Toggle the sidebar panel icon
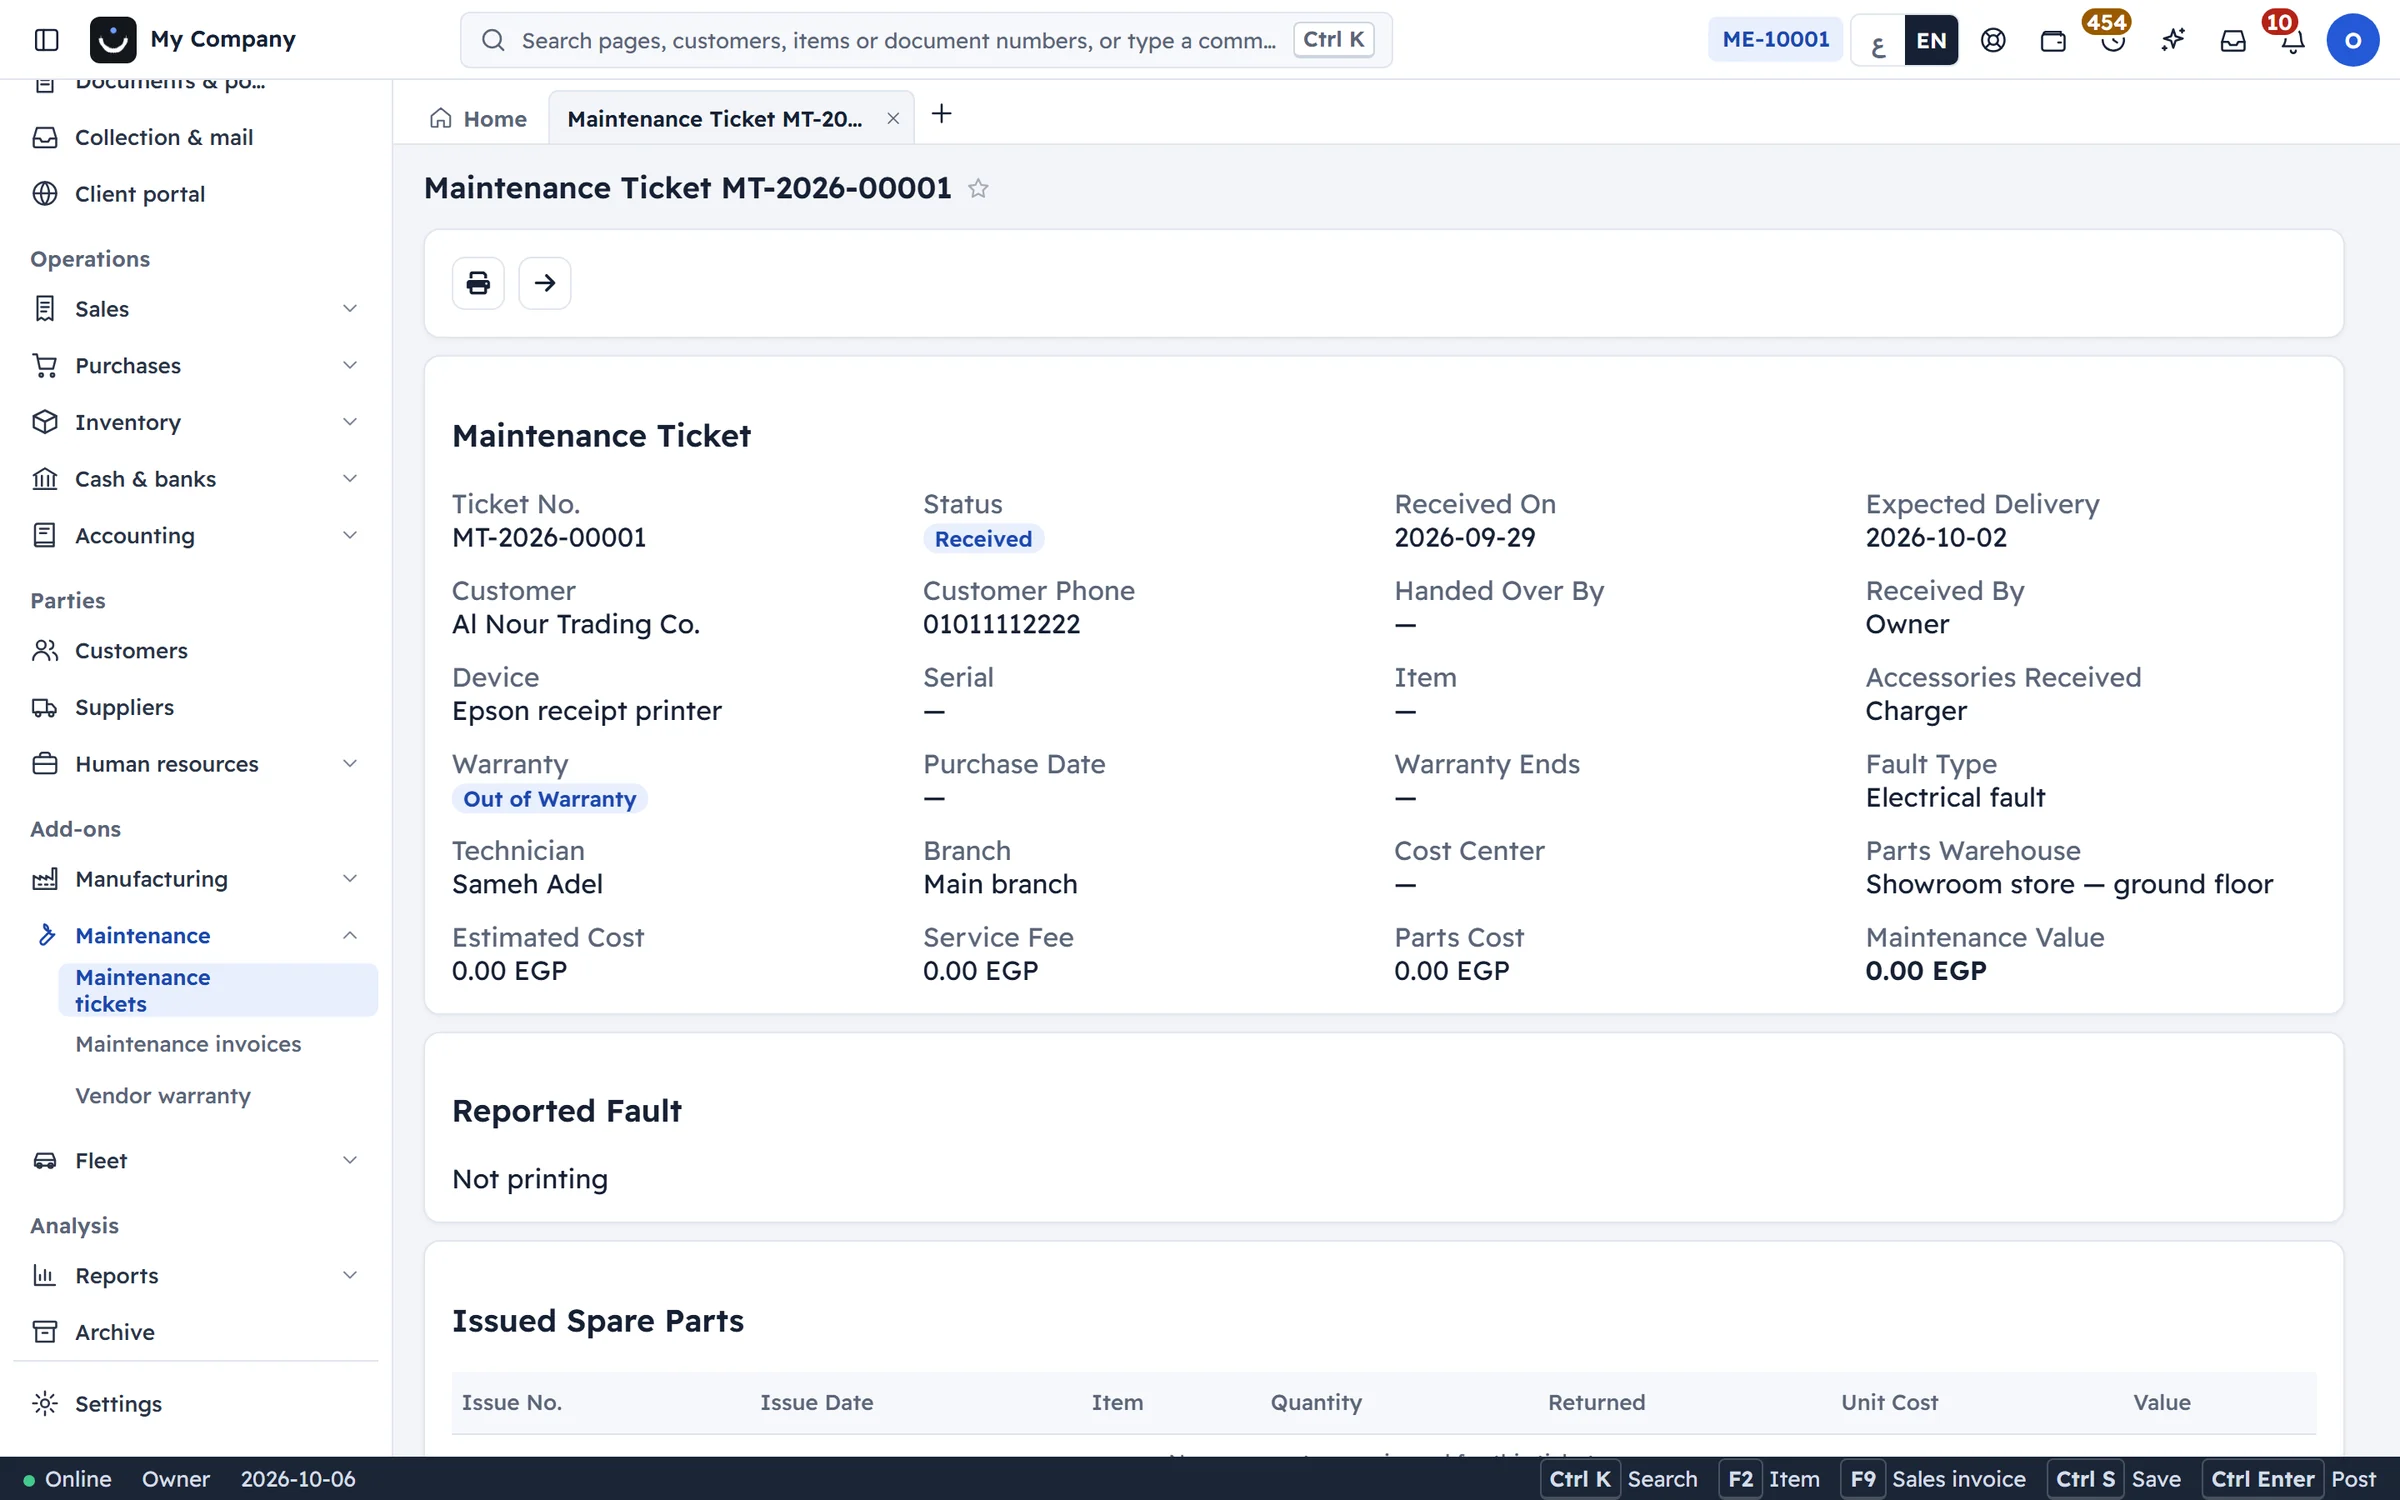Viewport: 2400px width, 1500px height. [x=46, y=40]
